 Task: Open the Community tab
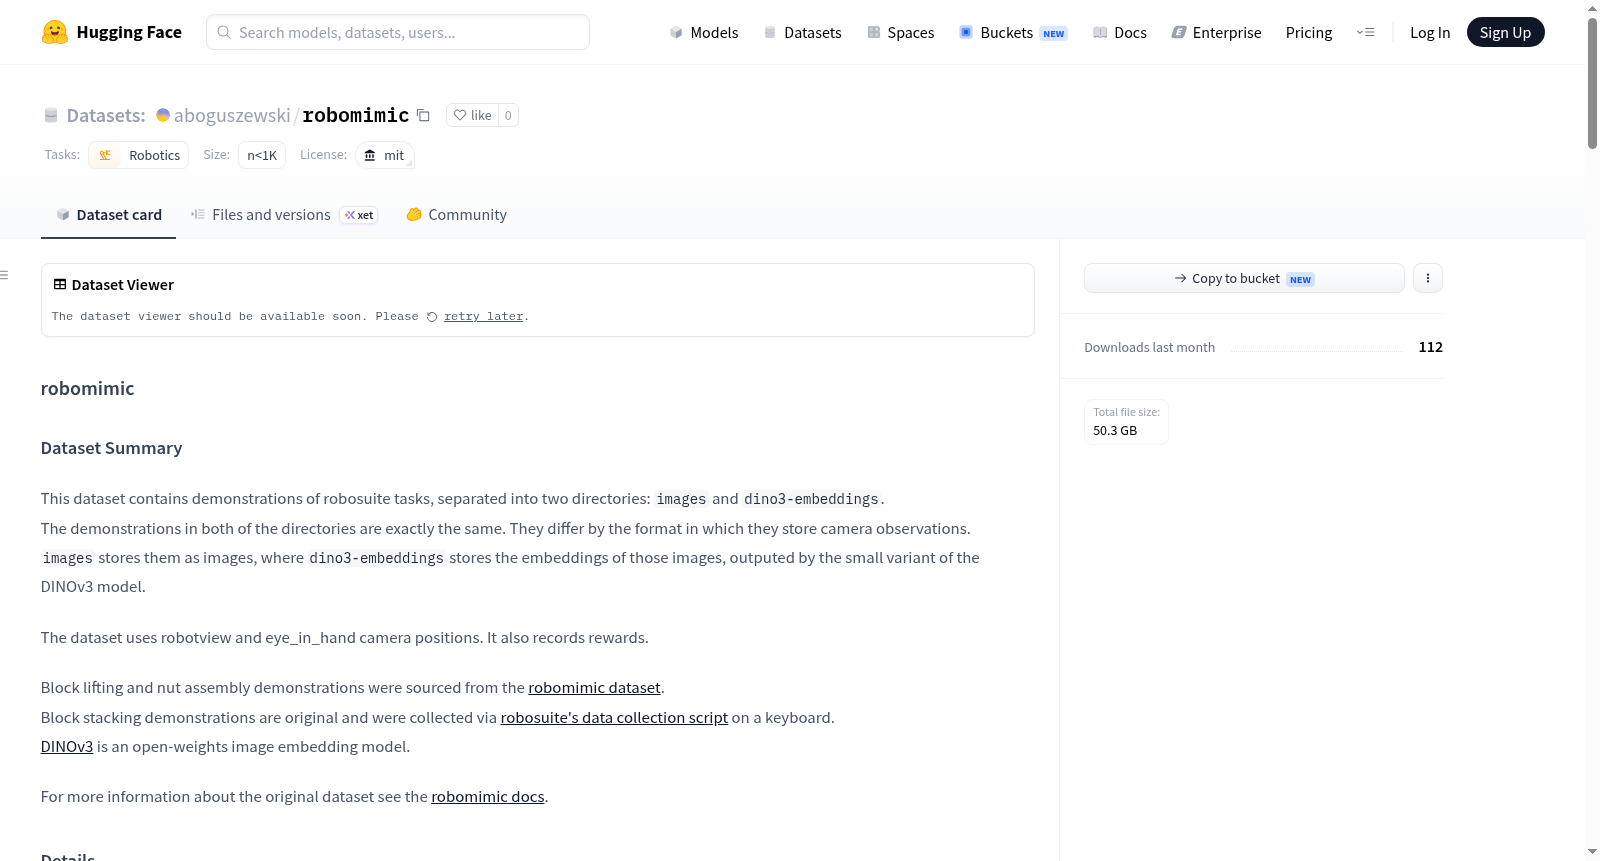pyautogui.click(x=456, y=215)
